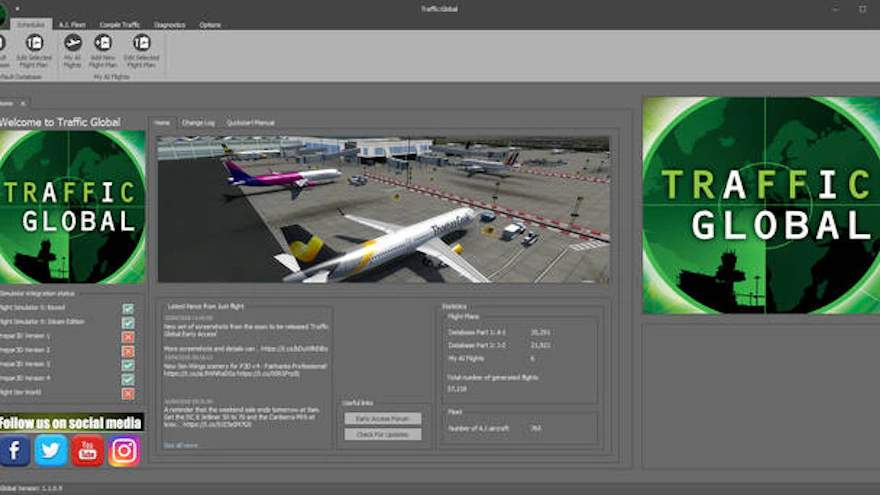Image resolution: width=880 pixels, height=495 pixels.
Task: Switch to the Schedules ribbon tab
Action: pos(30,25)
